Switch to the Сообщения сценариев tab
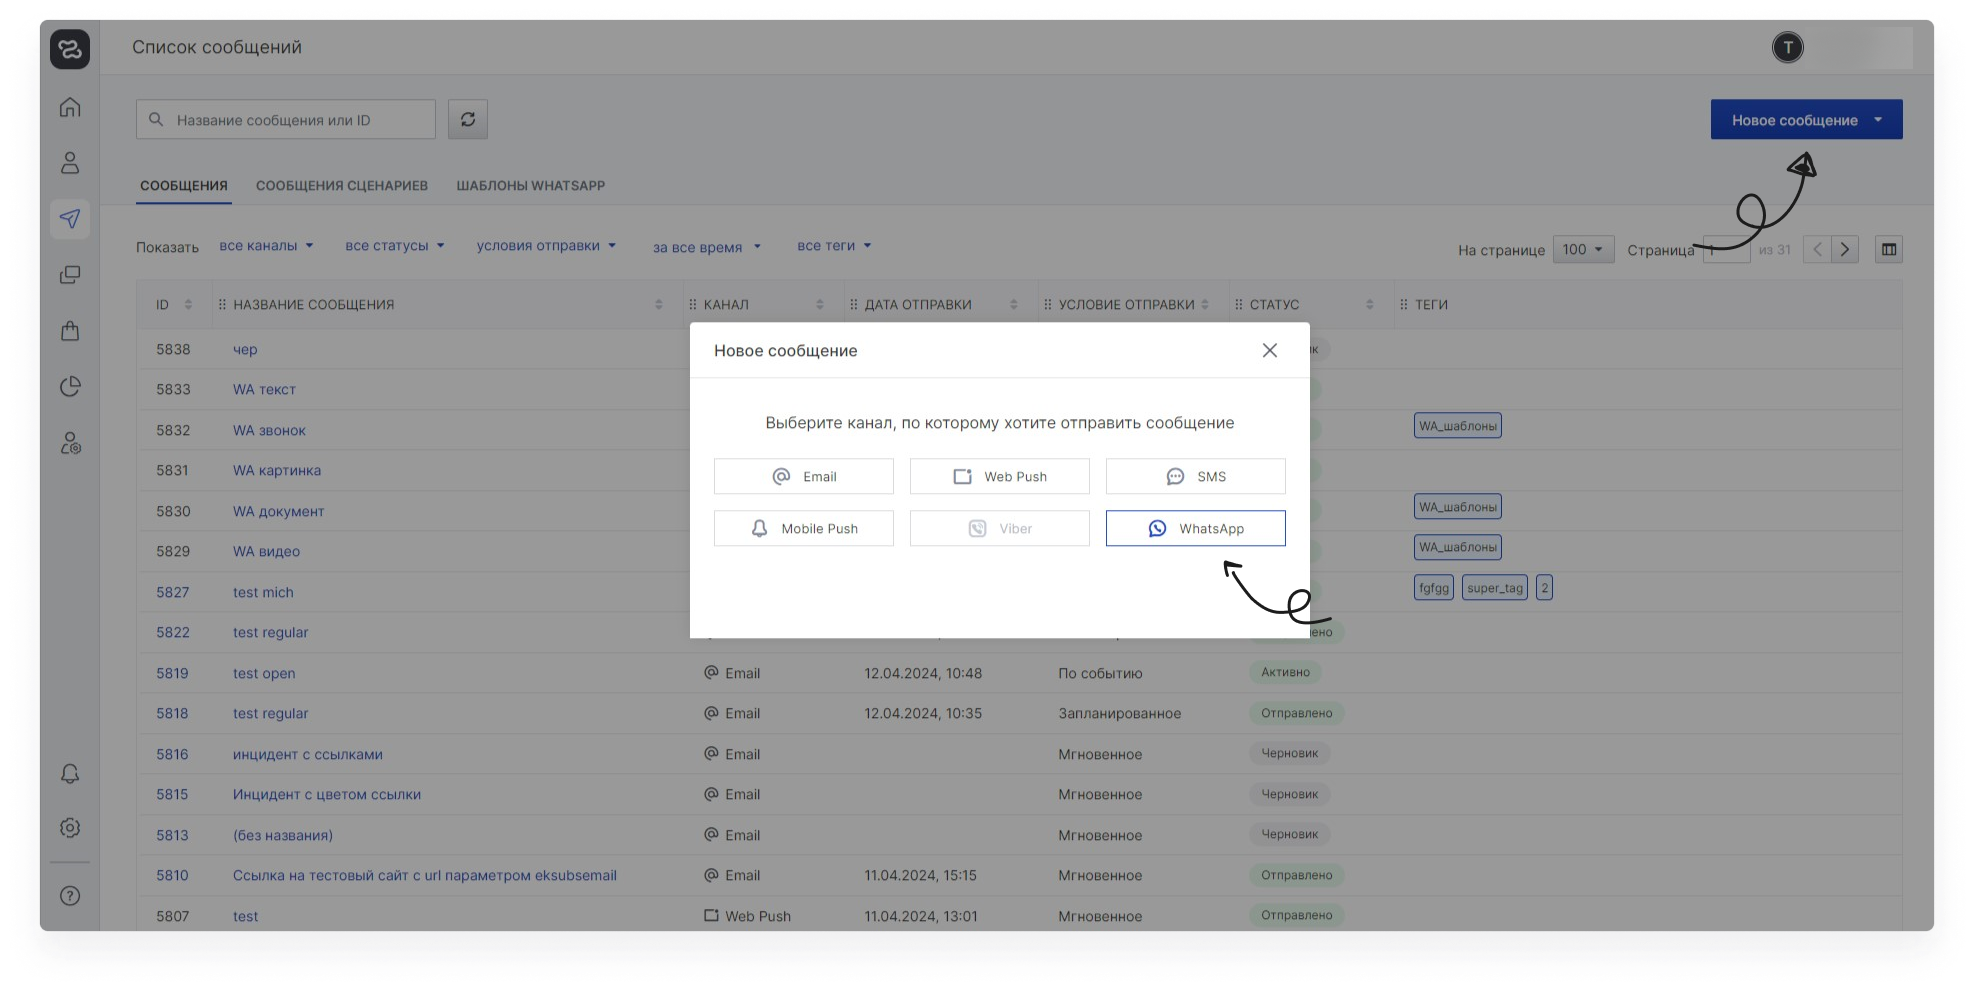 [342, 186]
